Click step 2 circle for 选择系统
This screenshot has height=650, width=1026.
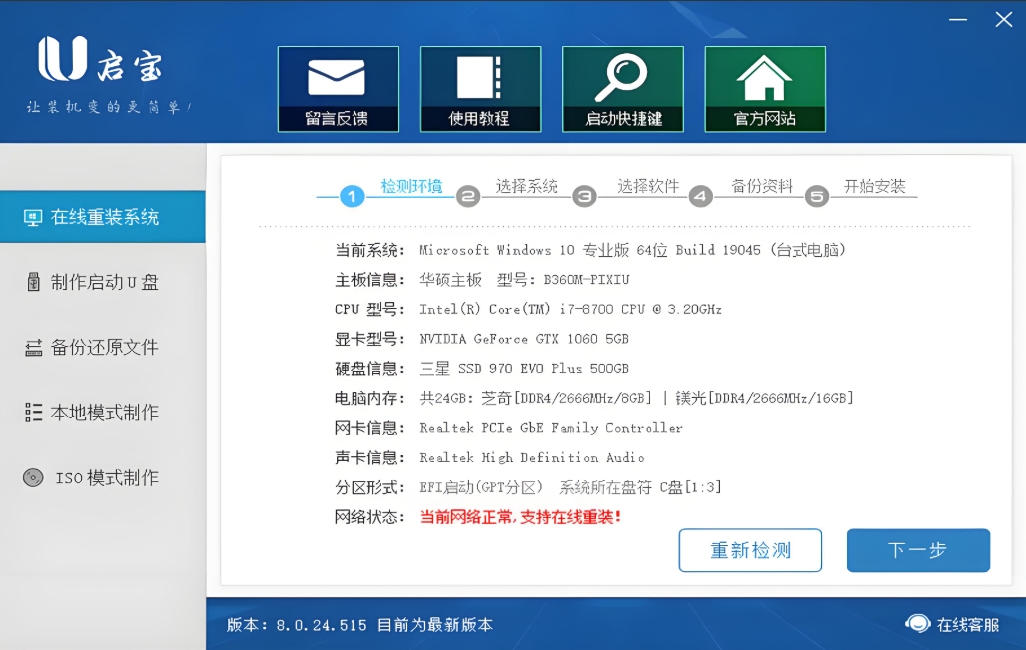[x=468, y=196]
